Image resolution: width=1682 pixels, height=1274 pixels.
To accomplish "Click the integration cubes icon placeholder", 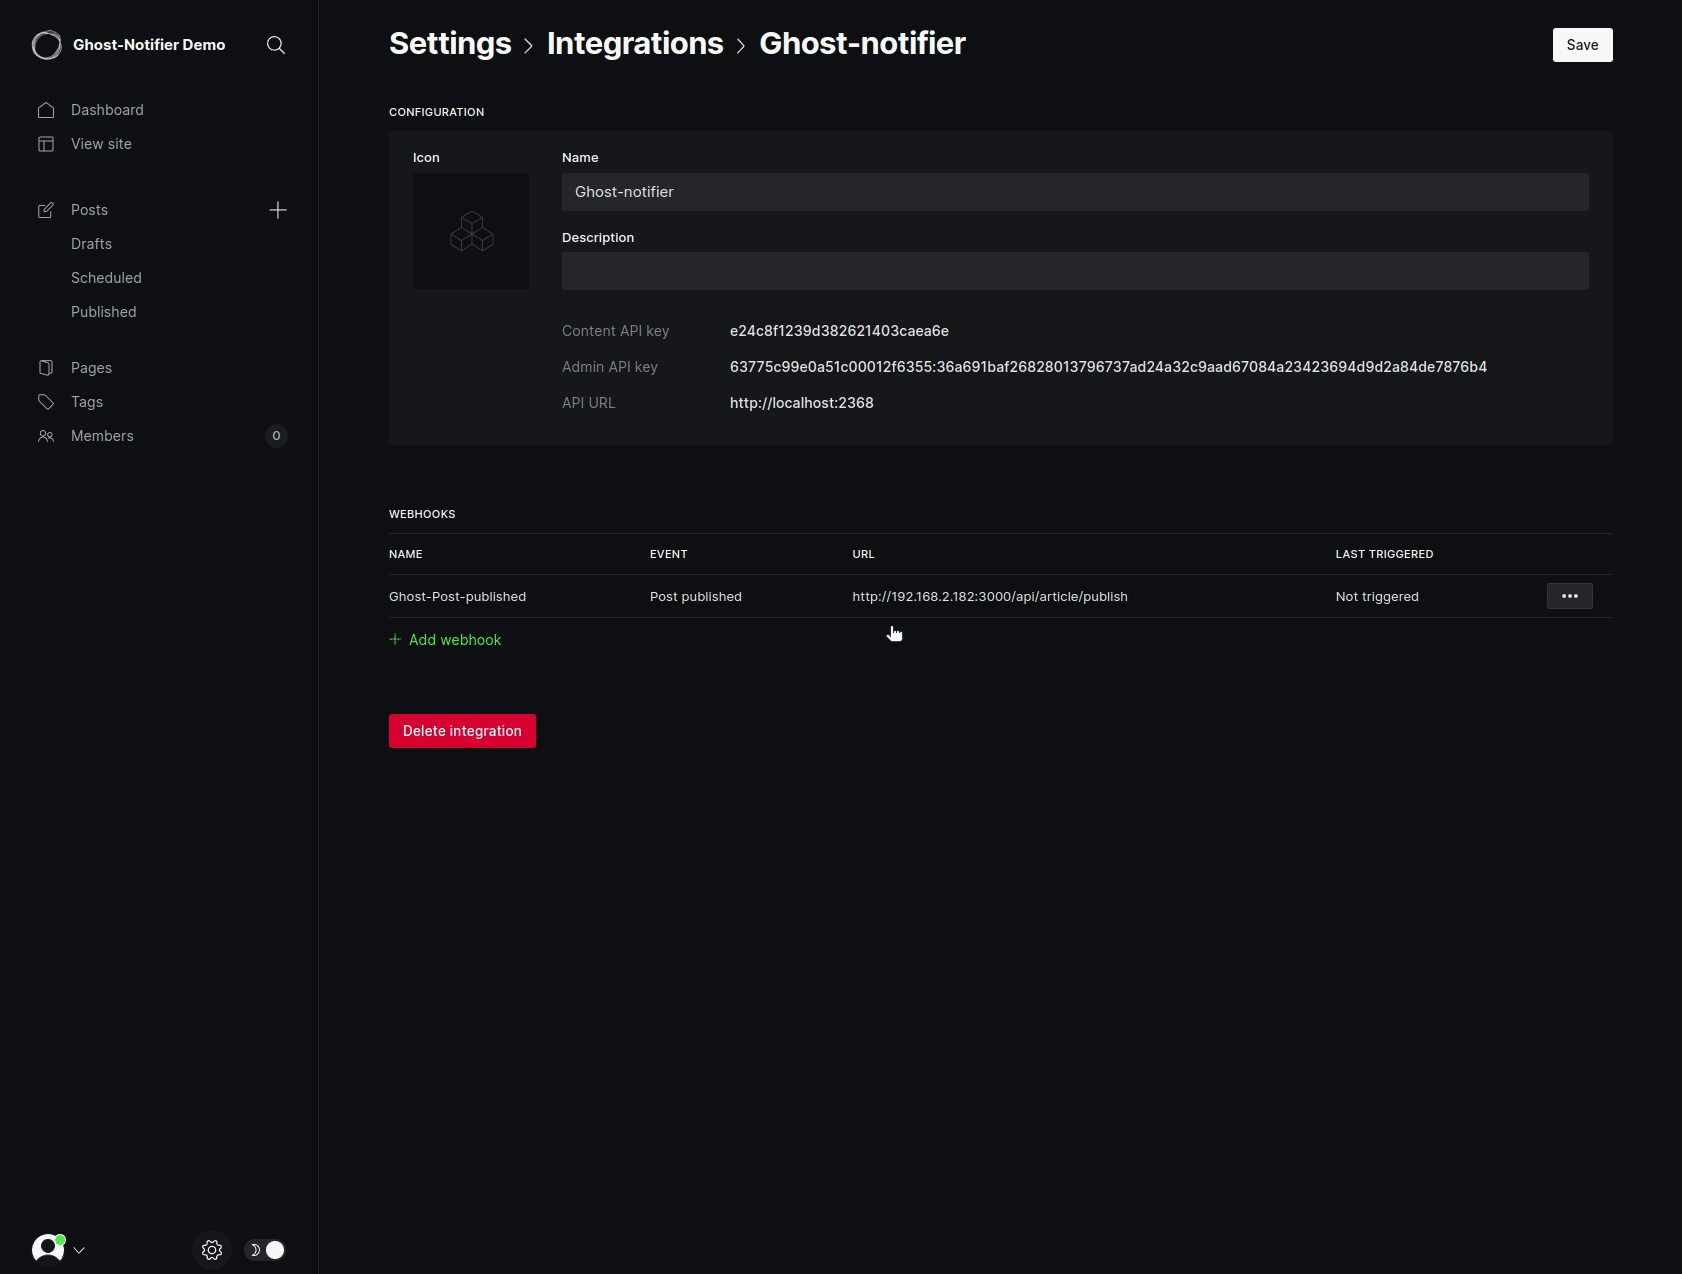I will click(472, 232).
